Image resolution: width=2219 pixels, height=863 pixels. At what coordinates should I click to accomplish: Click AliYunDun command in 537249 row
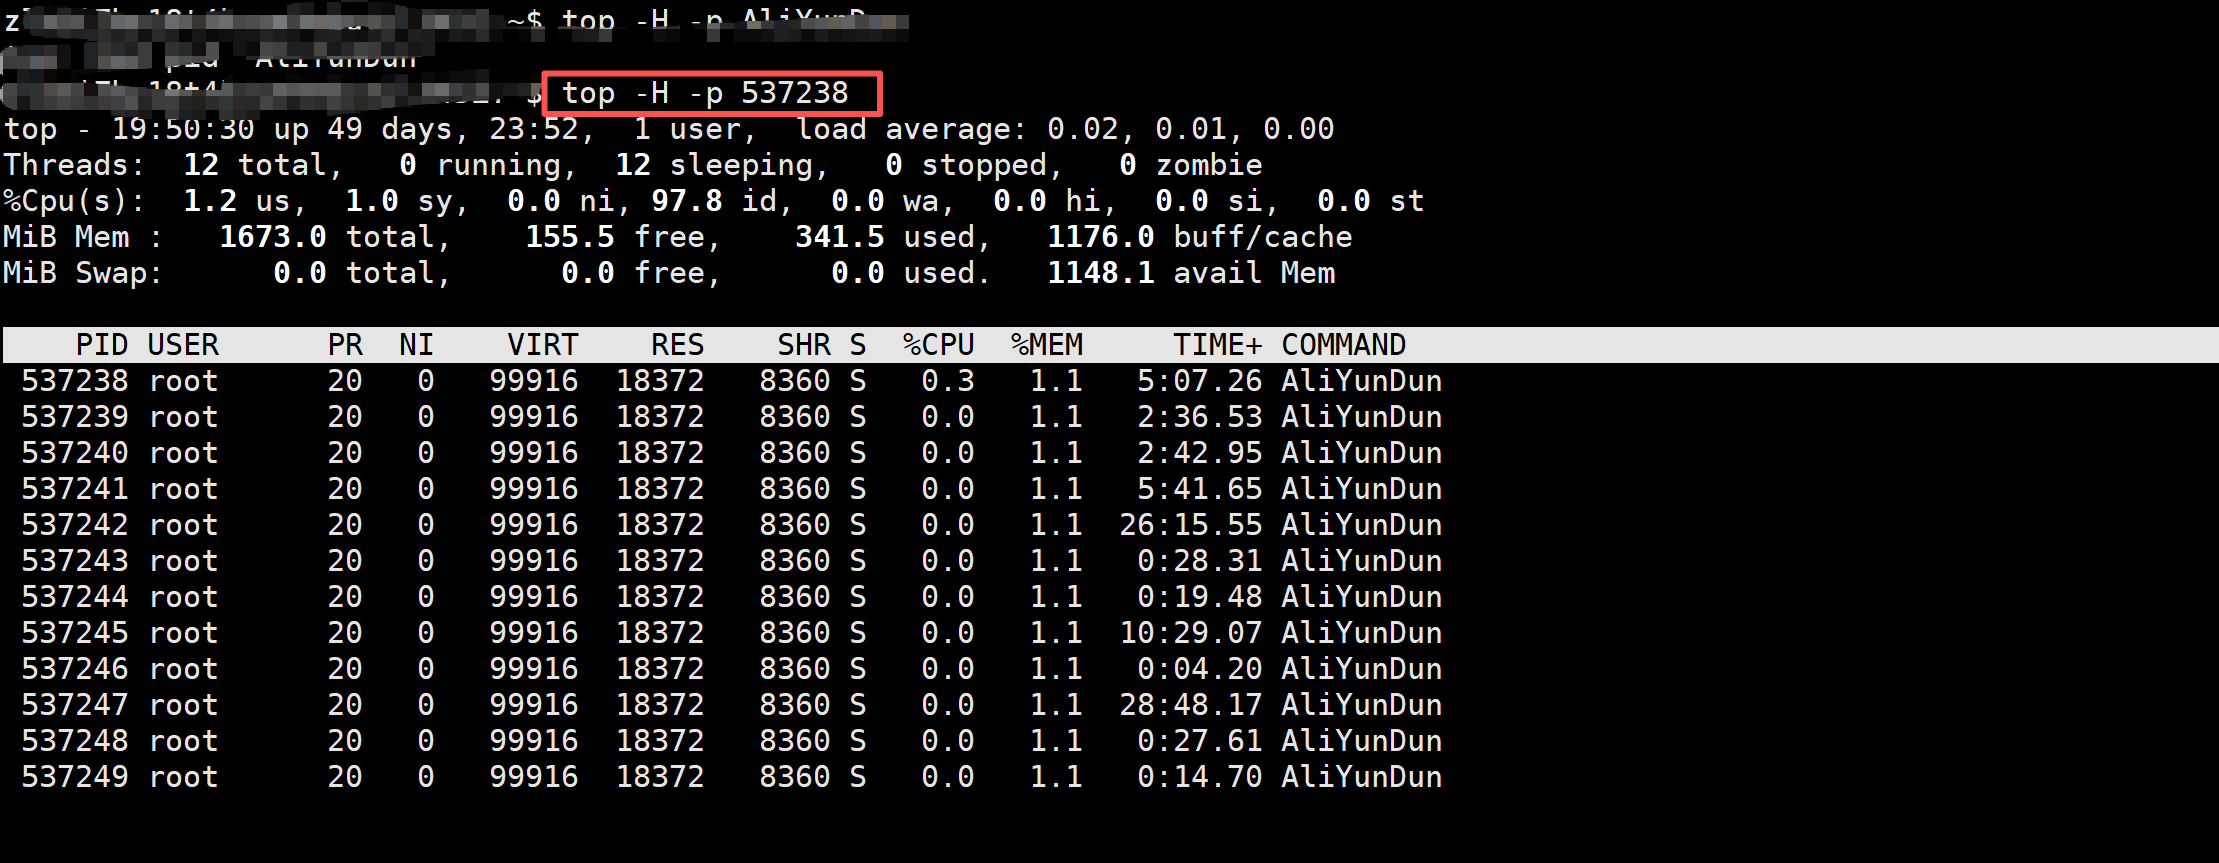click(1361, 777)
